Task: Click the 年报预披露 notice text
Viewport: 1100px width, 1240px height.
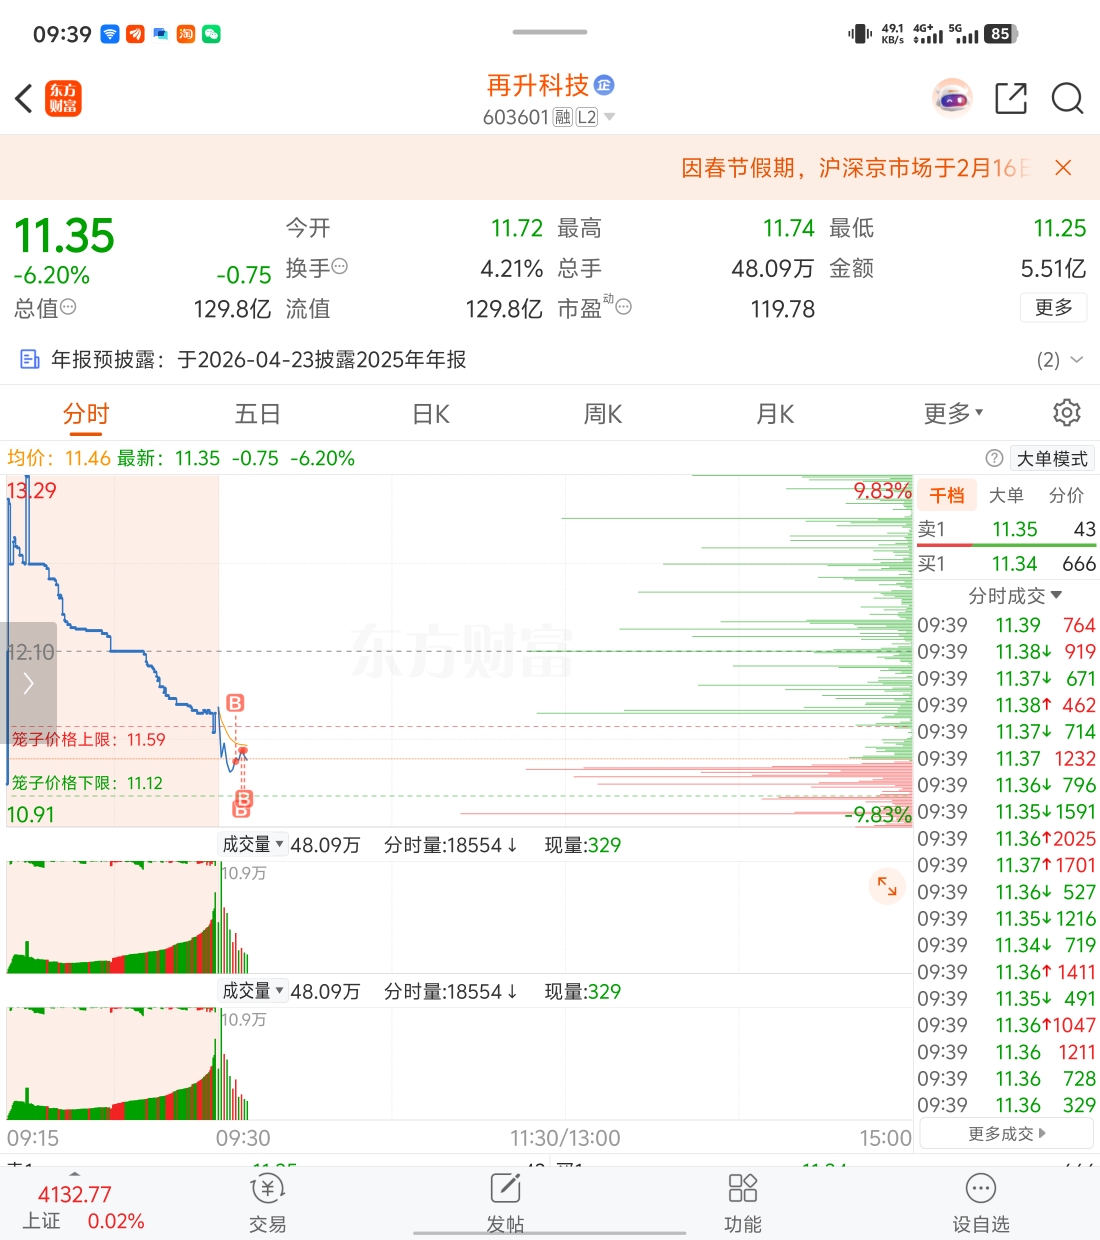Action: 258,359
